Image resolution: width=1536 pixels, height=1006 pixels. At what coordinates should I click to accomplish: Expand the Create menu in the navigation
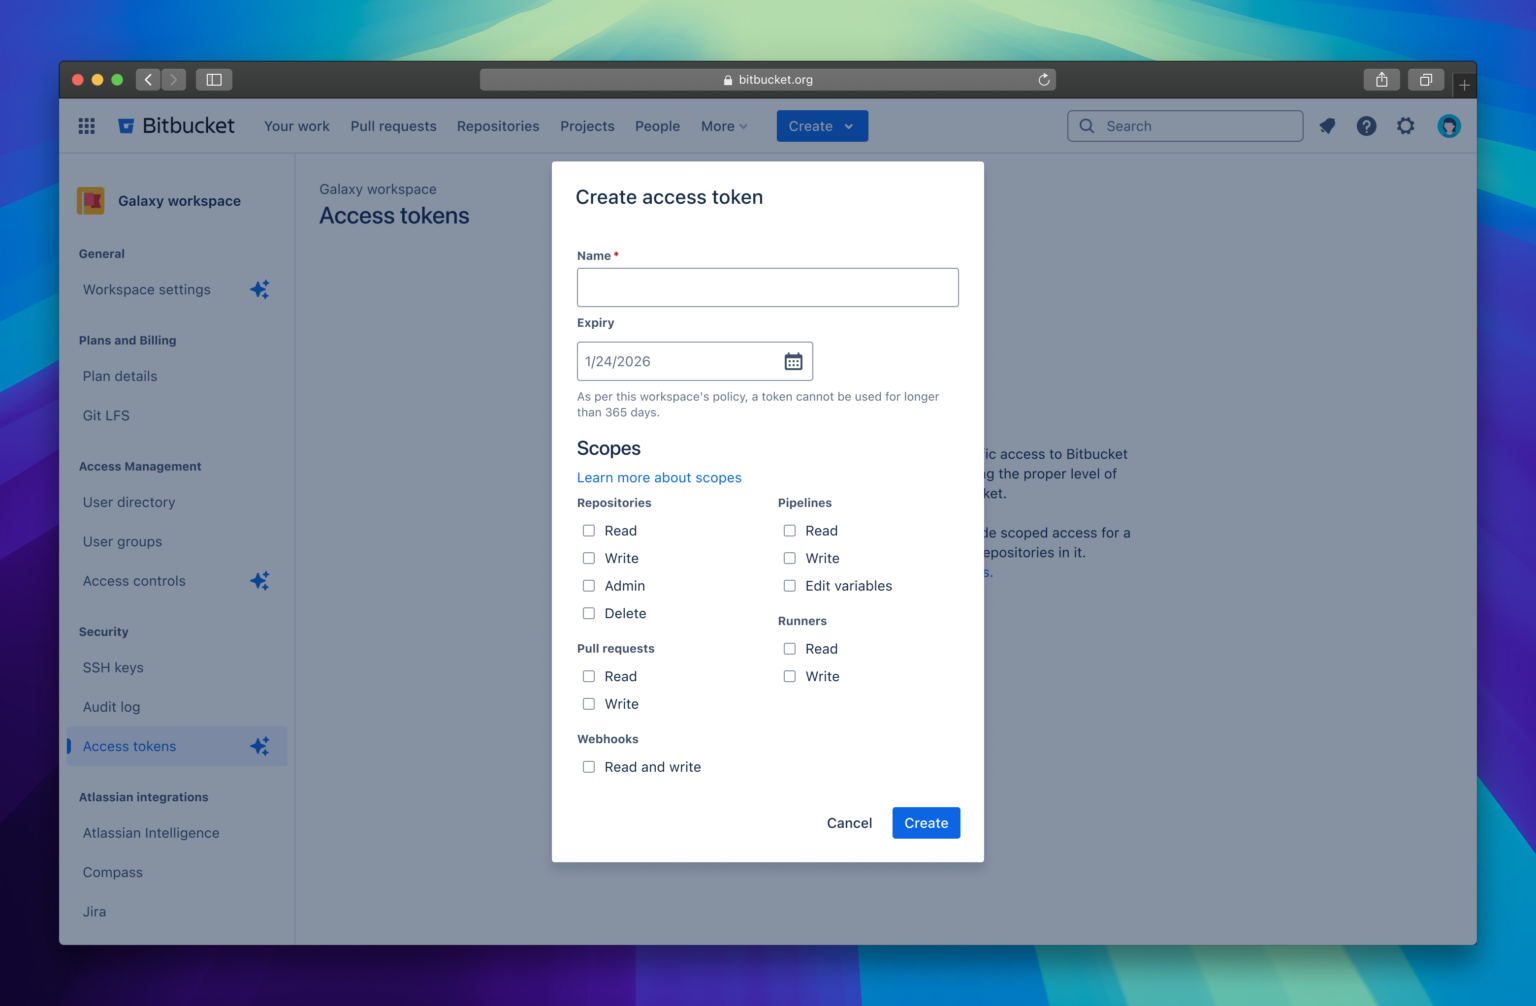[x=821, y=125]
